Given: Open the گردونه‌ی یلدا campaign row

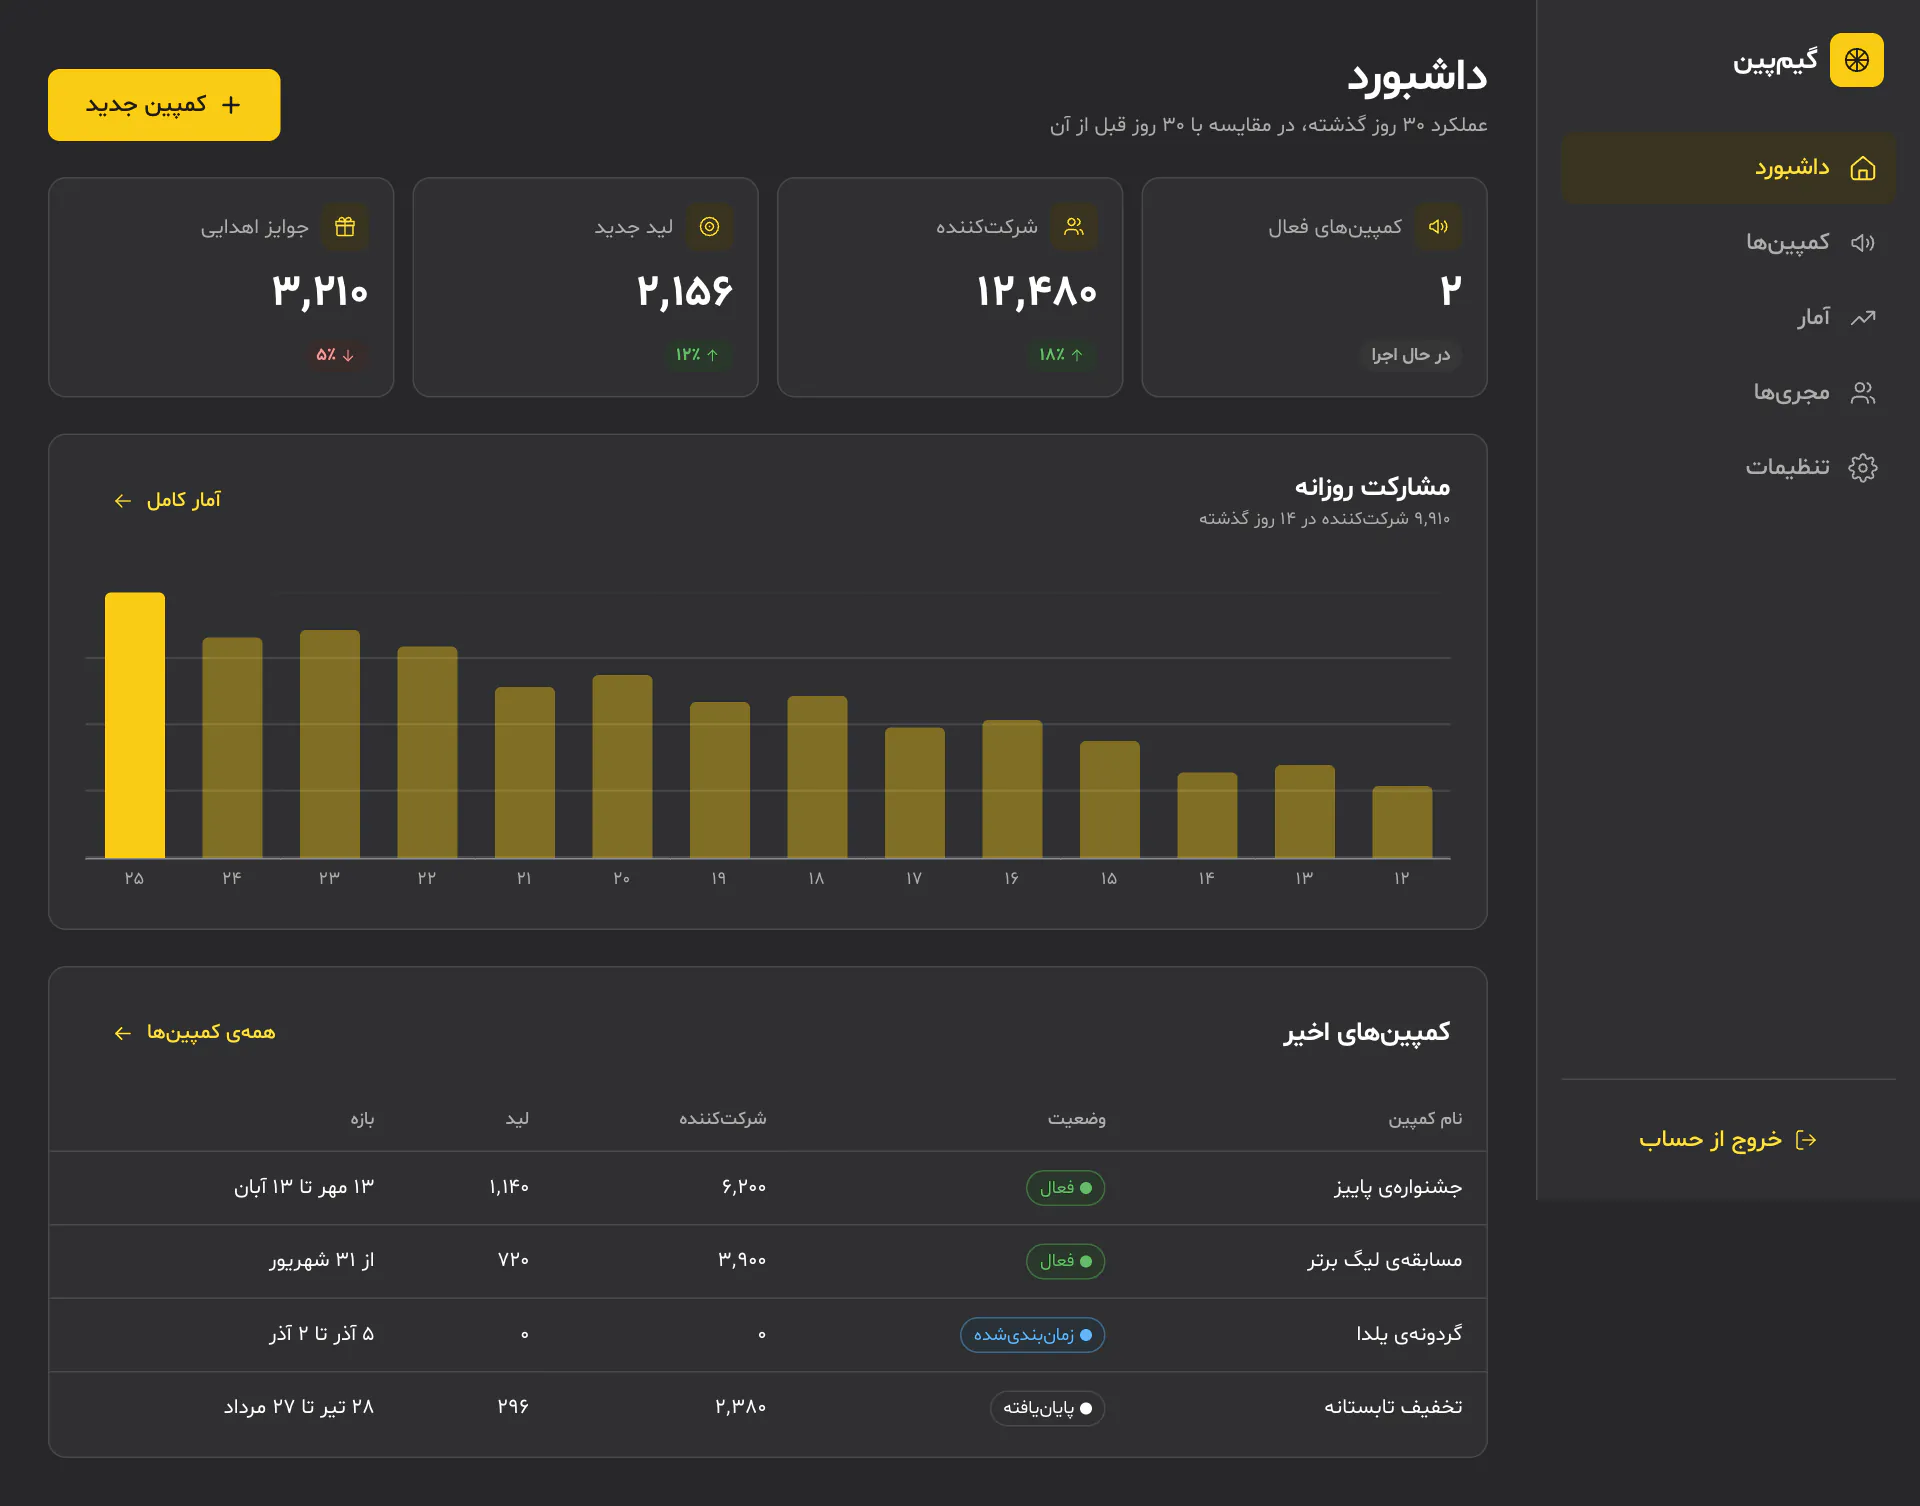Looking at the screenshot, I should pyautogui.click(x=768, y=1335).
